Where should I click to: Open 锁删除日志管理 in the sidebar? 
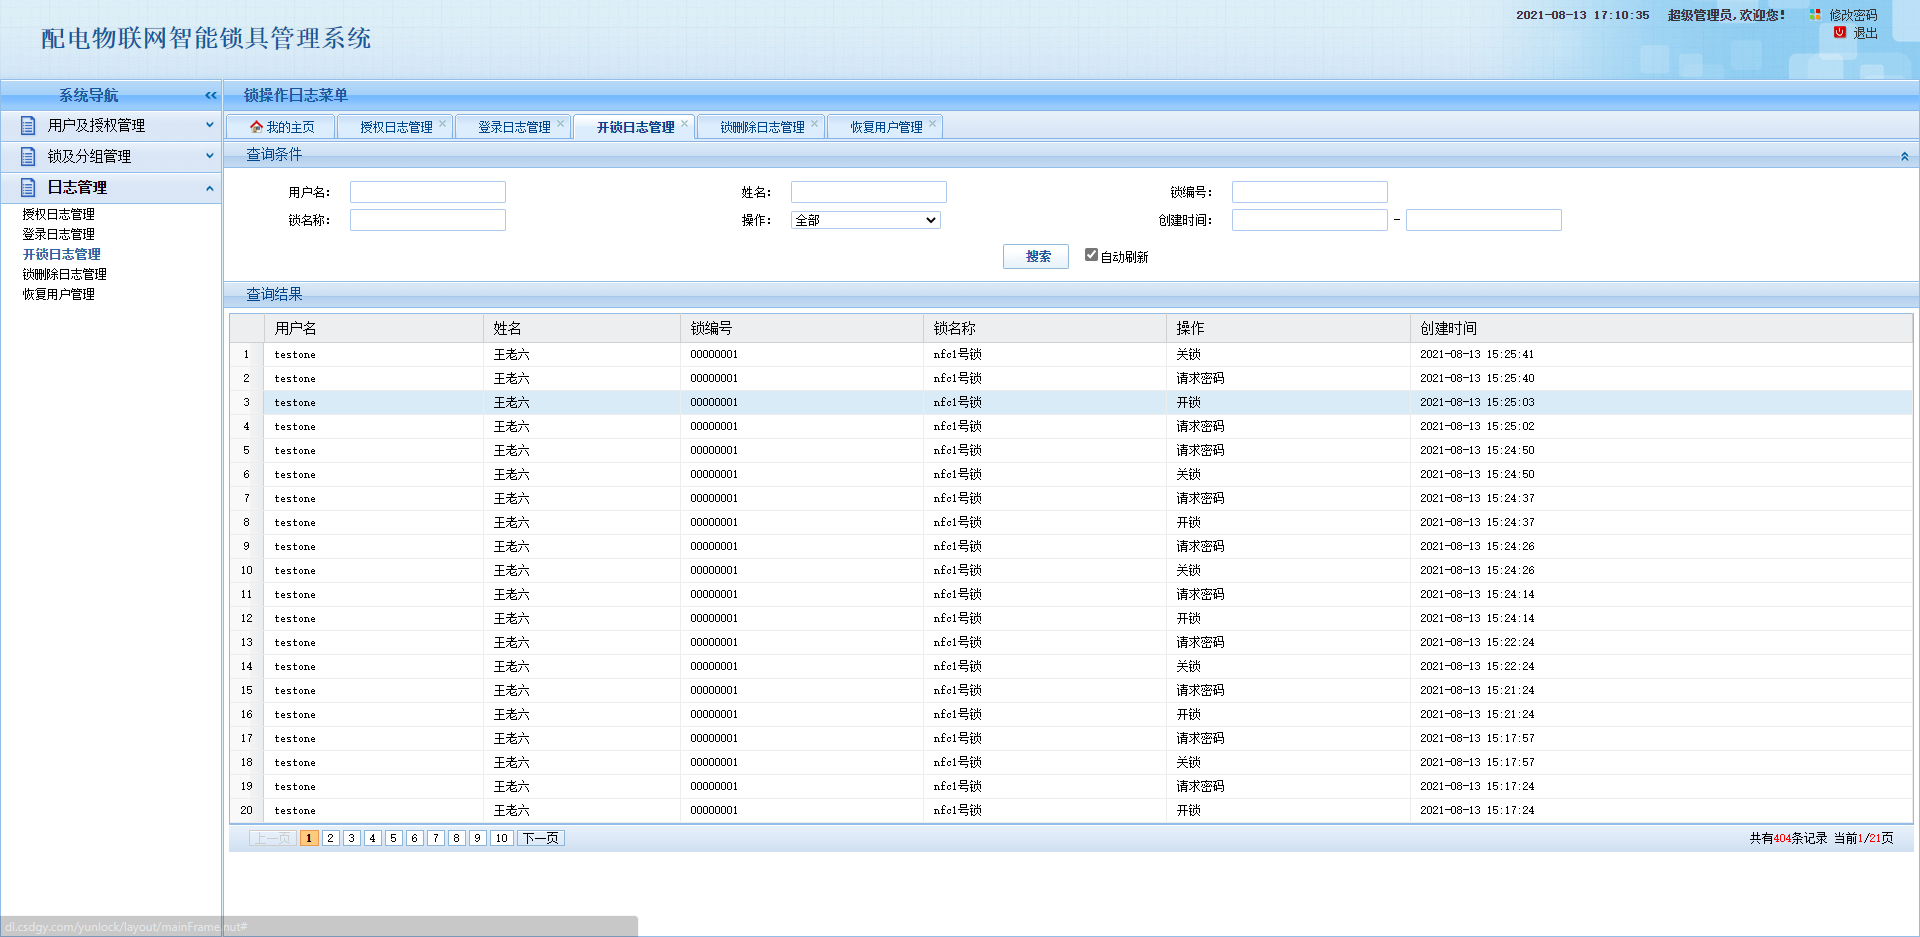click(65, 274)
